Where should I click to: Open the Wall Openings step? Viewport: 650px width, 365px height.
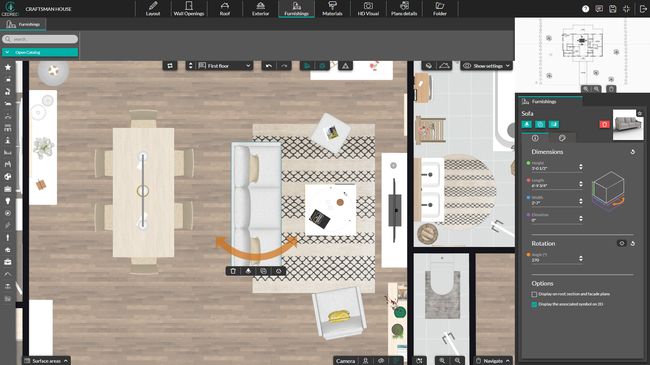(189, 9)
